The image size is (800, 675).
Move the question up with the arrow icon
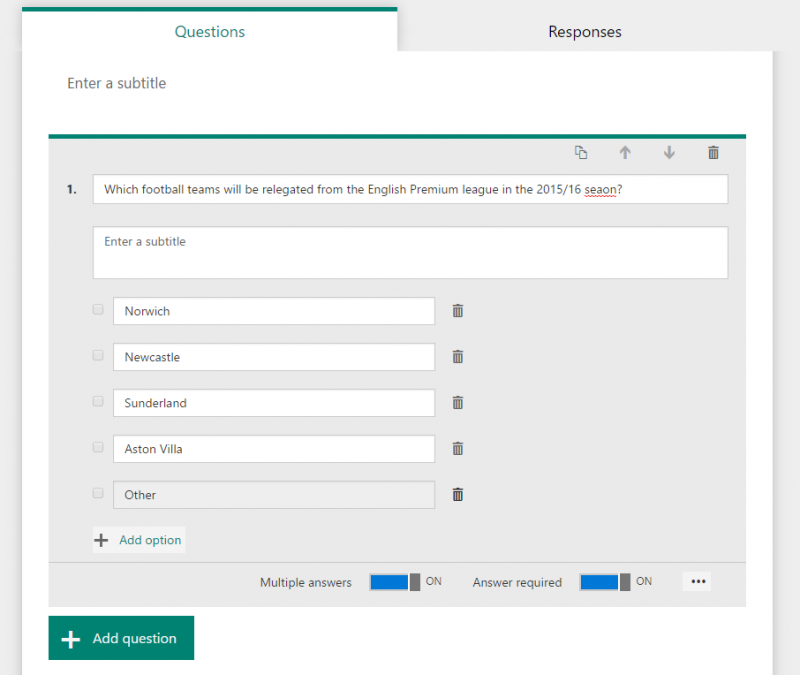tap(625, 152)
